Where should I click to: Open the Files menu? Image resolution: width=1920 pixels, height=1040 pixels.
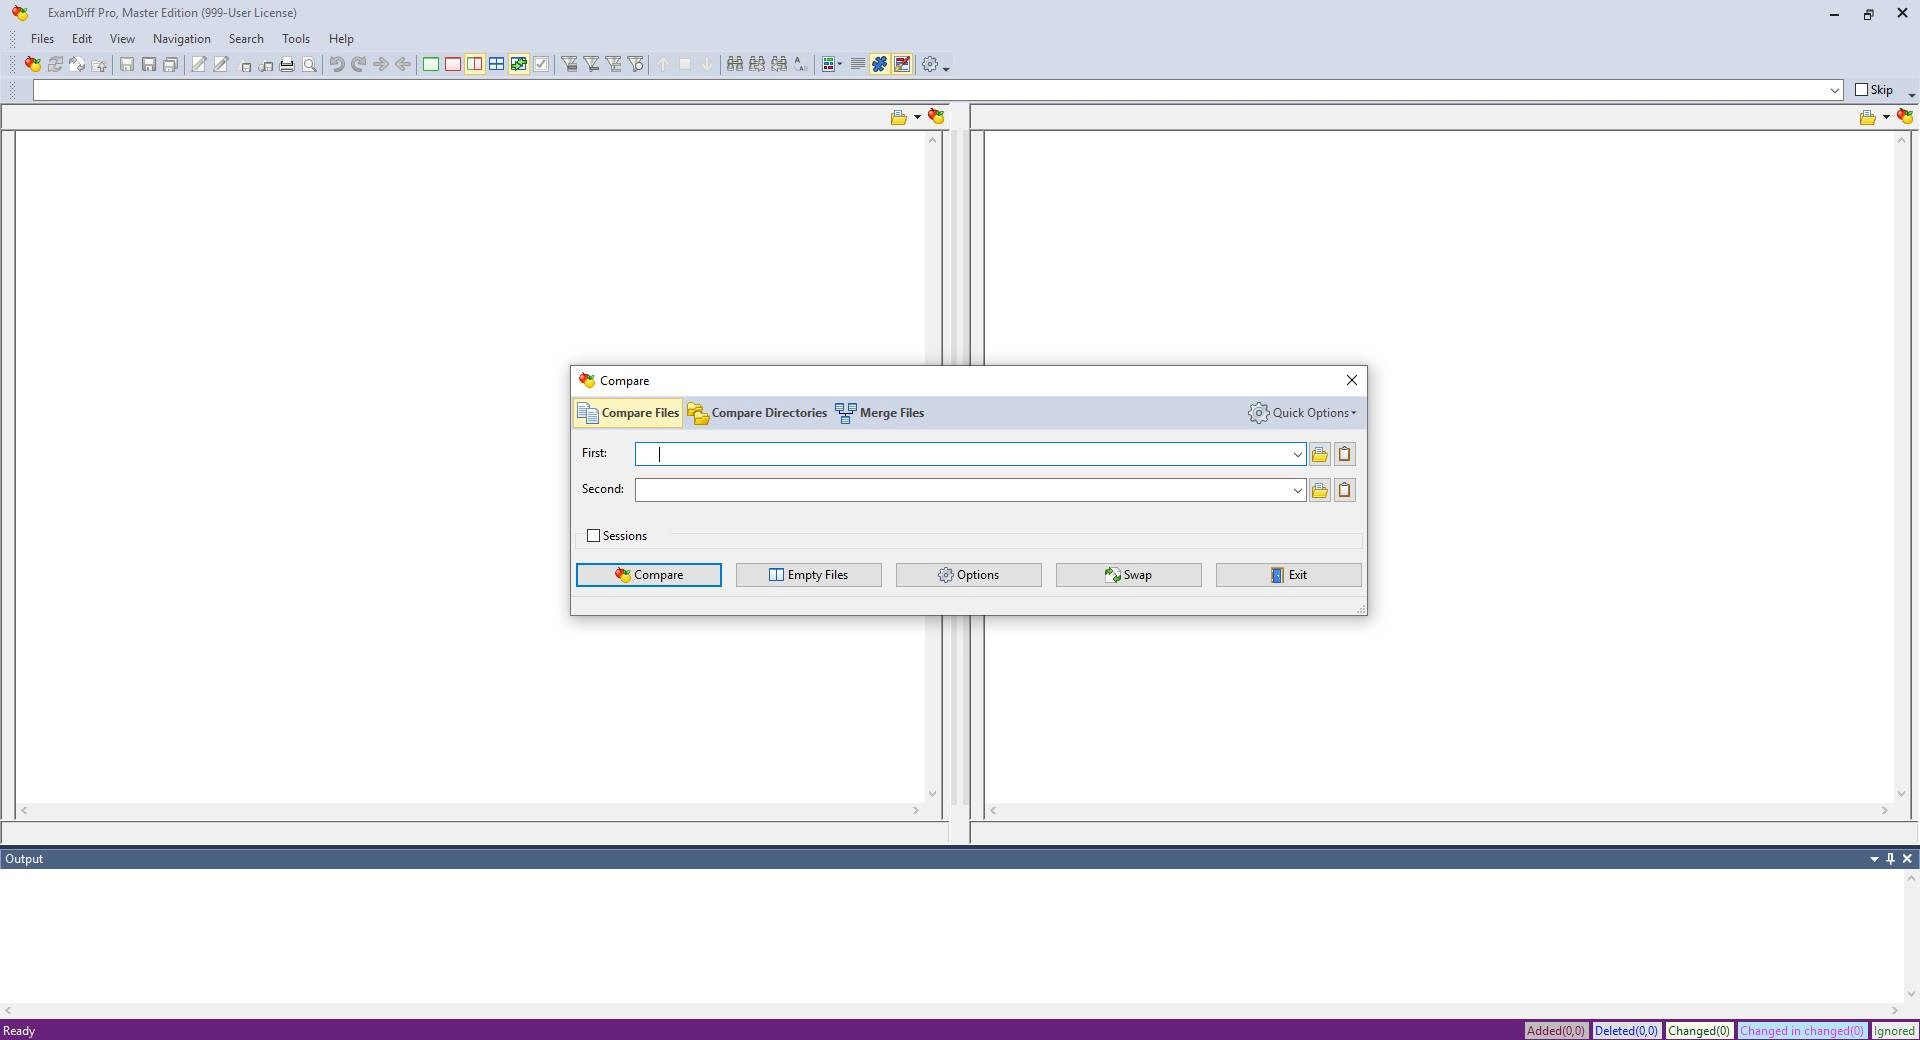(42, 39)
